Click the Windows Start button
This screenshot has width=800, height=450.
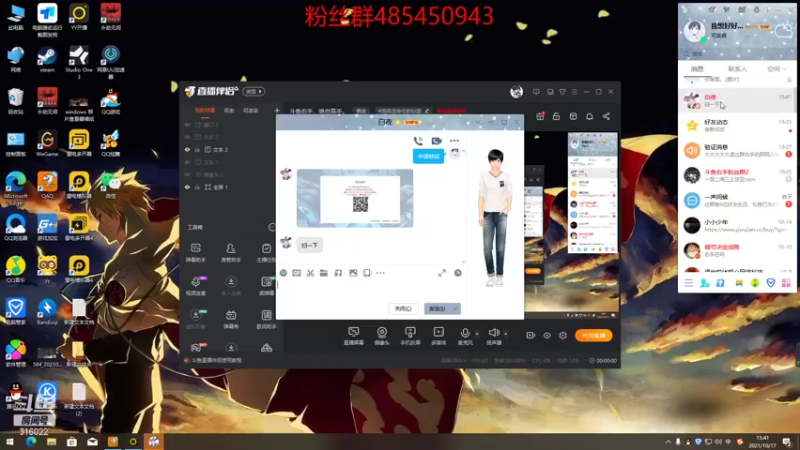click(10, 442)
